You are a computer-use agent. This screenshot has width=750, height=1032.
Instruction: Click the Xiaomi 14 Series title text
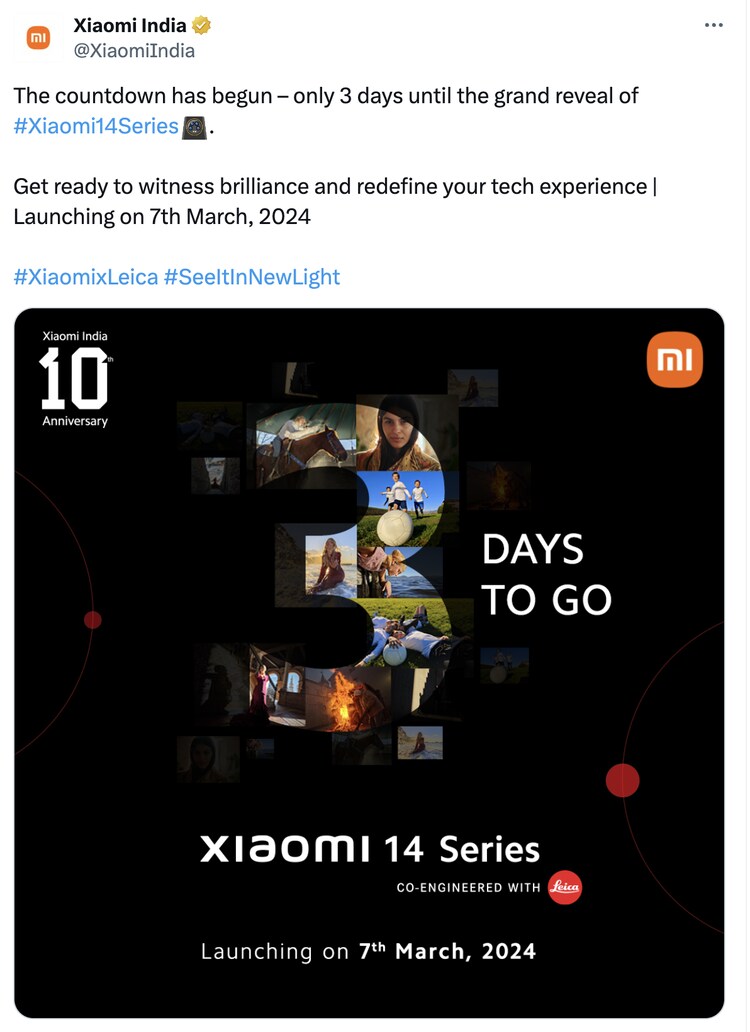[370, 848]
